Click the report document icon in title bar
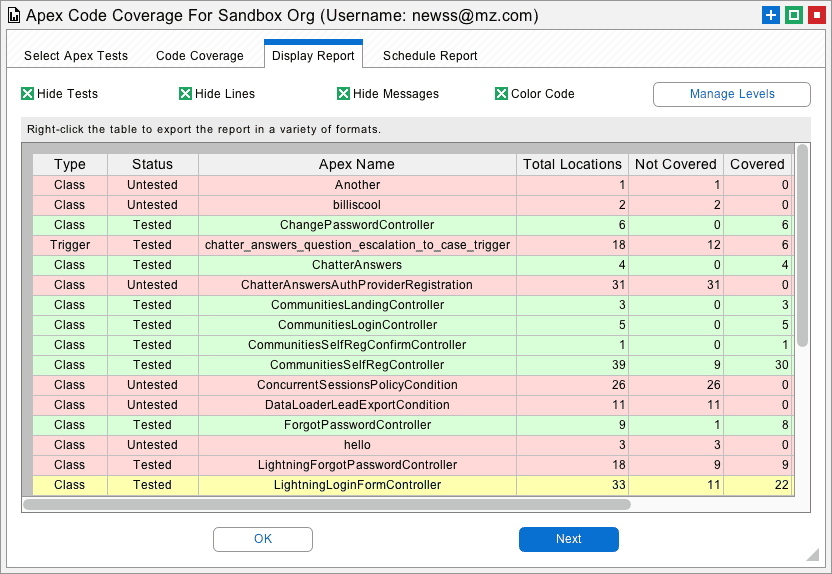The height and width of the screenshot is (574, 832). tap(14, 16)
